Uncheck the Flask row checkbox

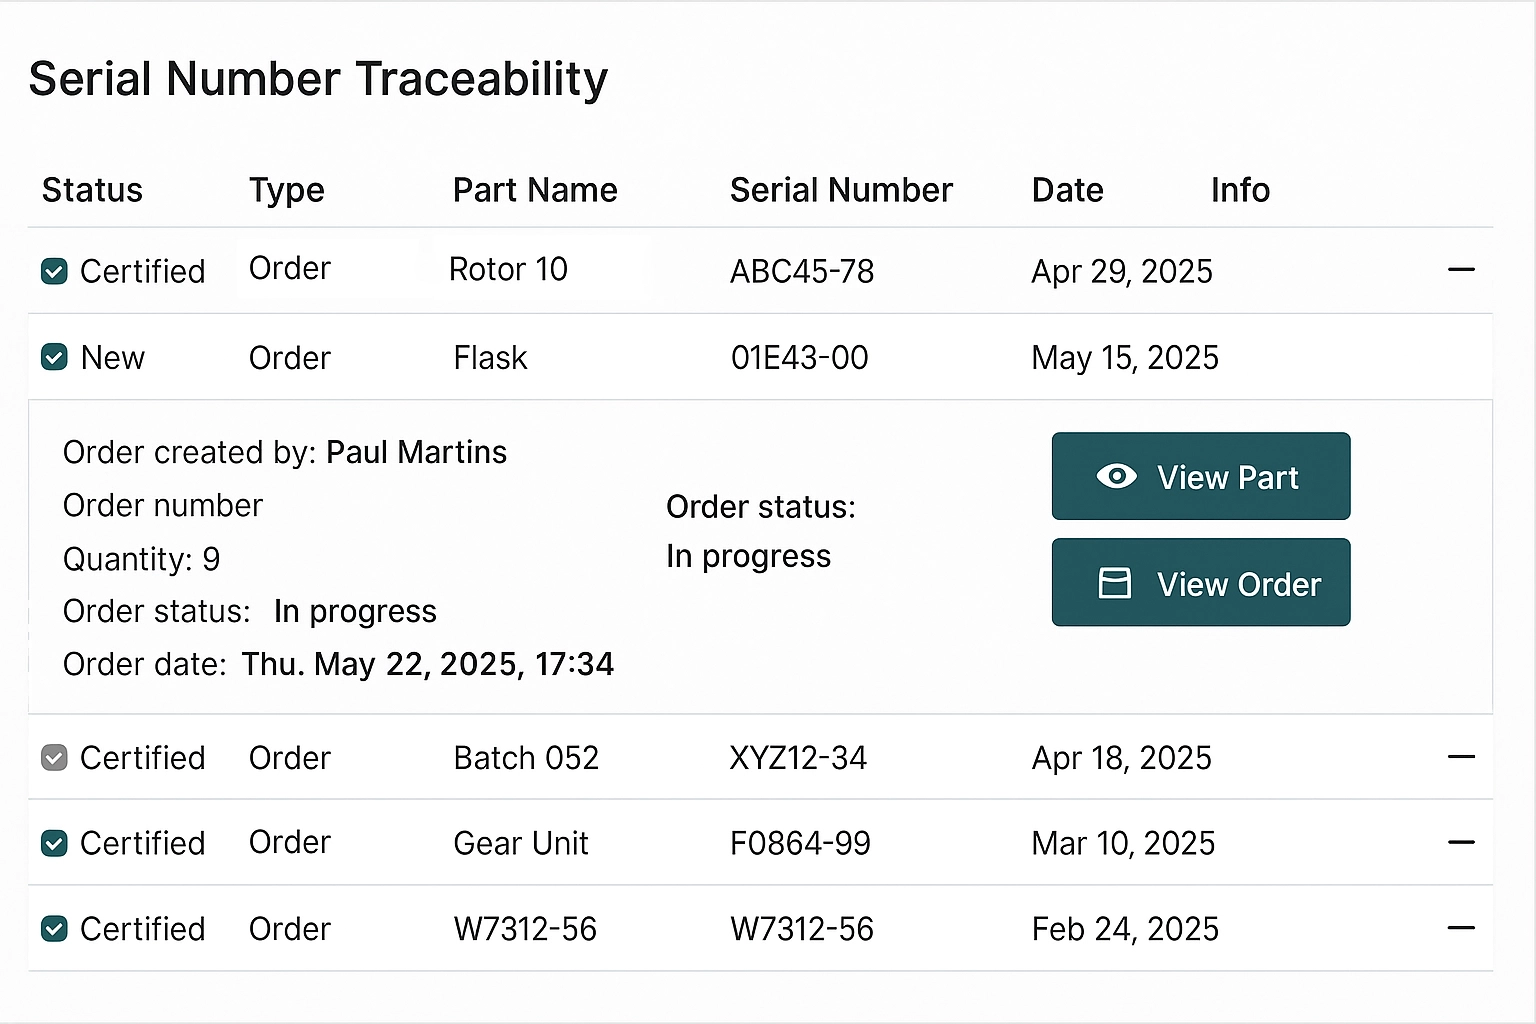pyautogui.click(x=54, y=357)
